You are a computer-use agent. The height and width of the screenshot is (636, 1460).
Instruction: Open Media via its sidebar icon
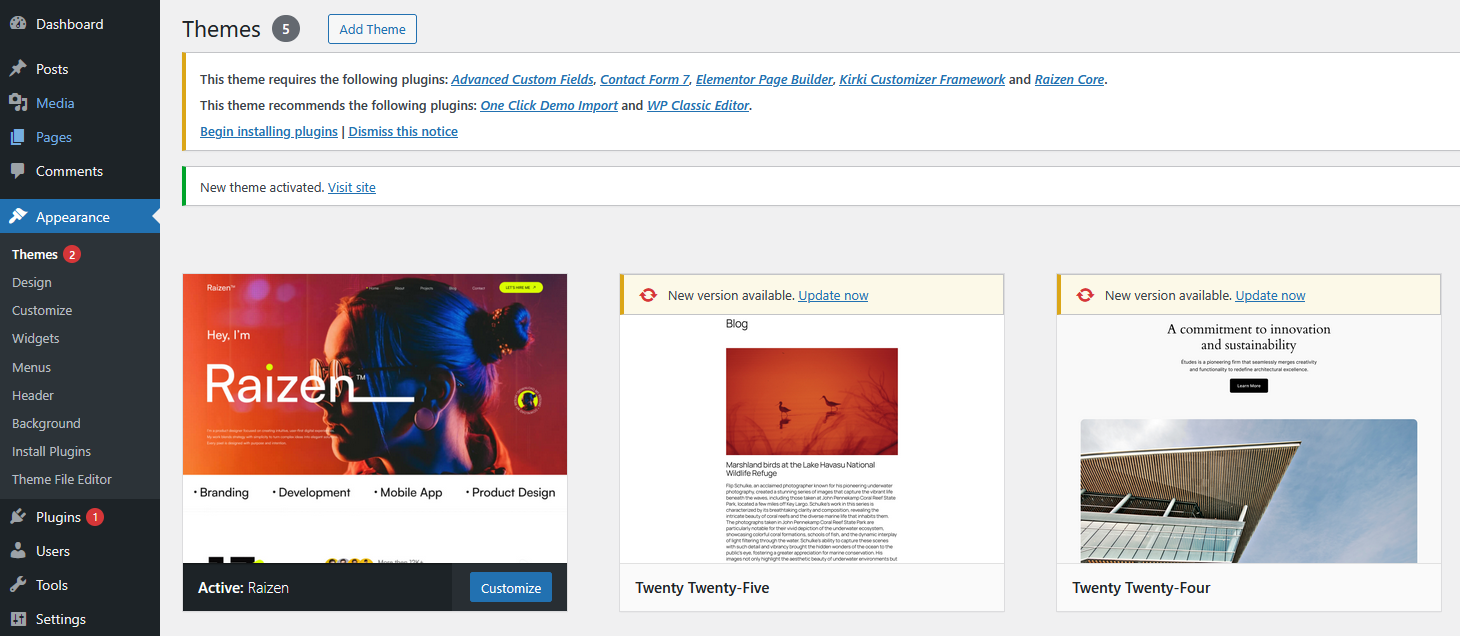point(18,103)
